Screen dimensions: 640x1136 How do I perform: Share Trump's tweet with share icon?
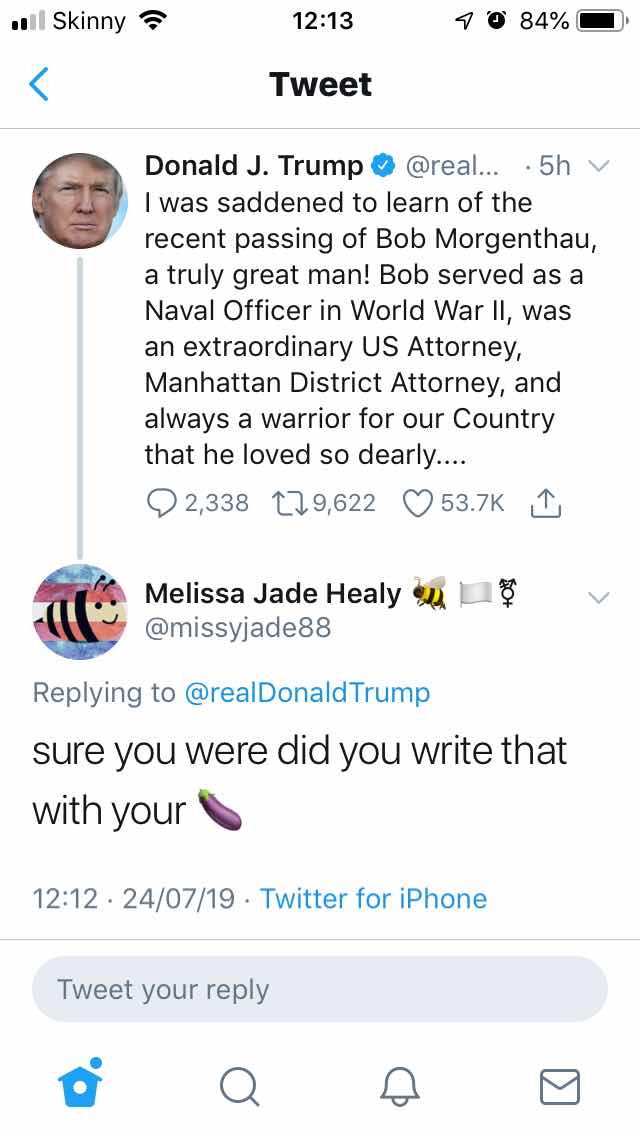(x=545, y=502)
